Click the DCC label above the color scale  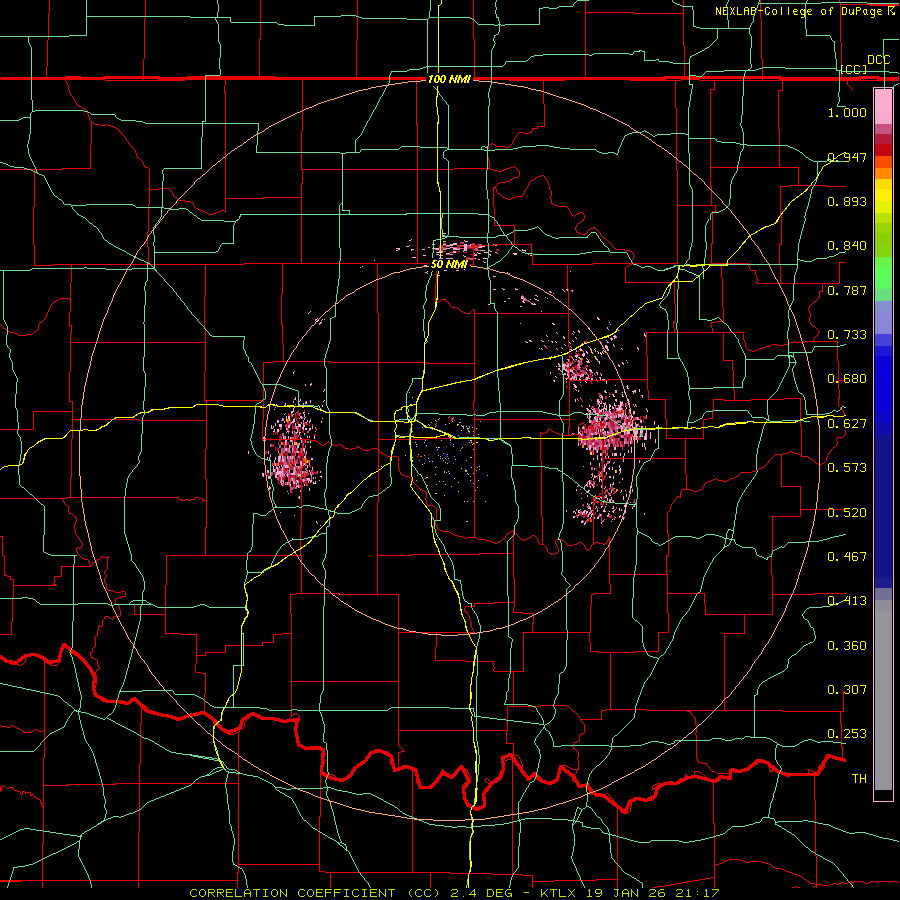(878, 60)
